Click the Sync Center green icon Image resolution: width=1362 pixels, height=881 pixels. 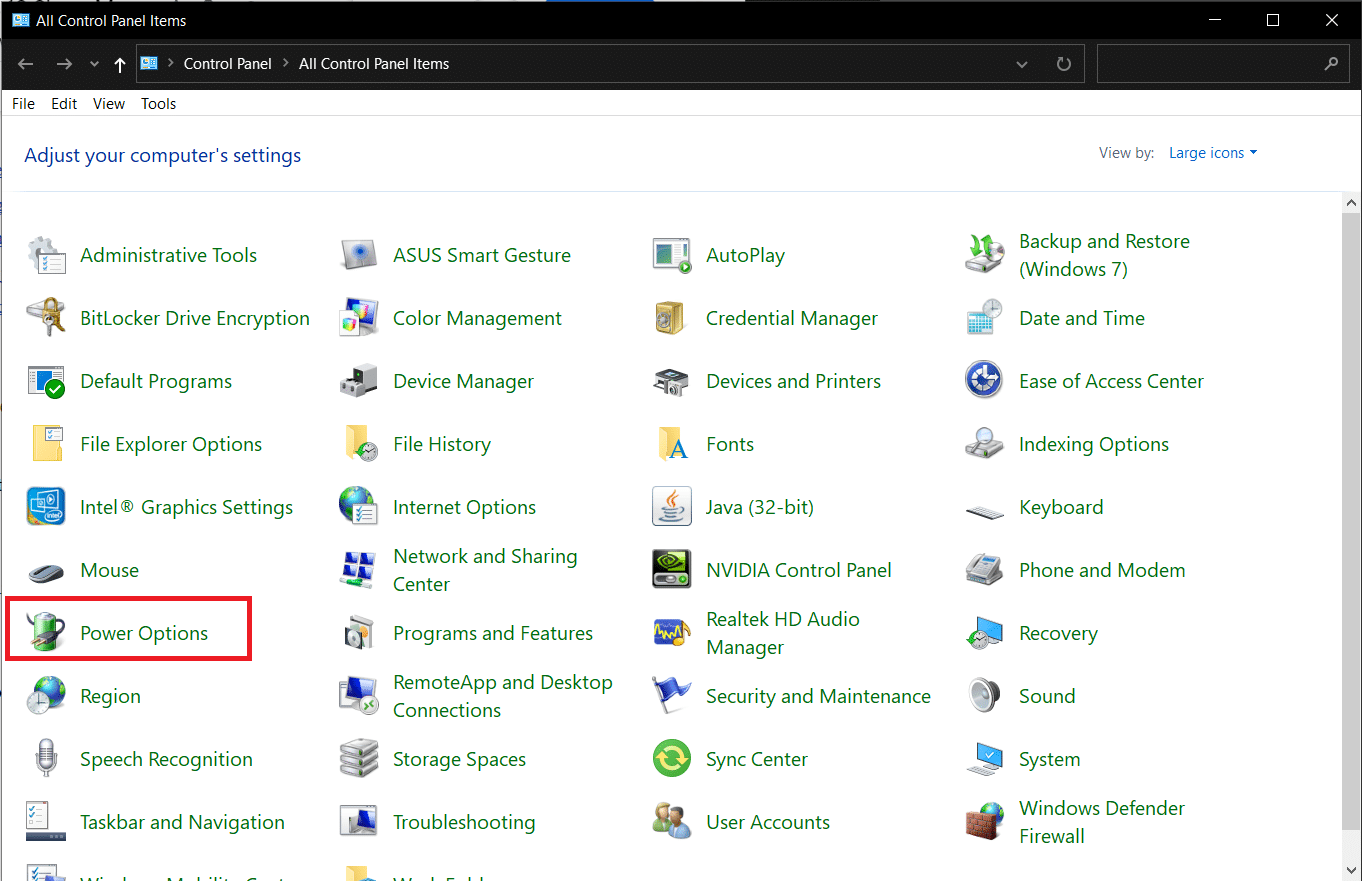tap(671, 759)
